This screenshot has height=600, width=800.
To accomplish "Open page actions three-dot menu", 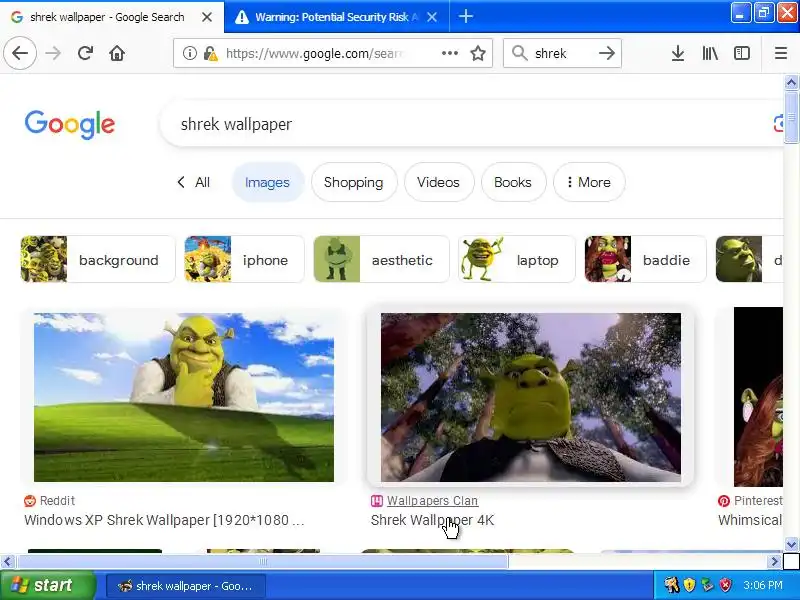I will (449, 53).
